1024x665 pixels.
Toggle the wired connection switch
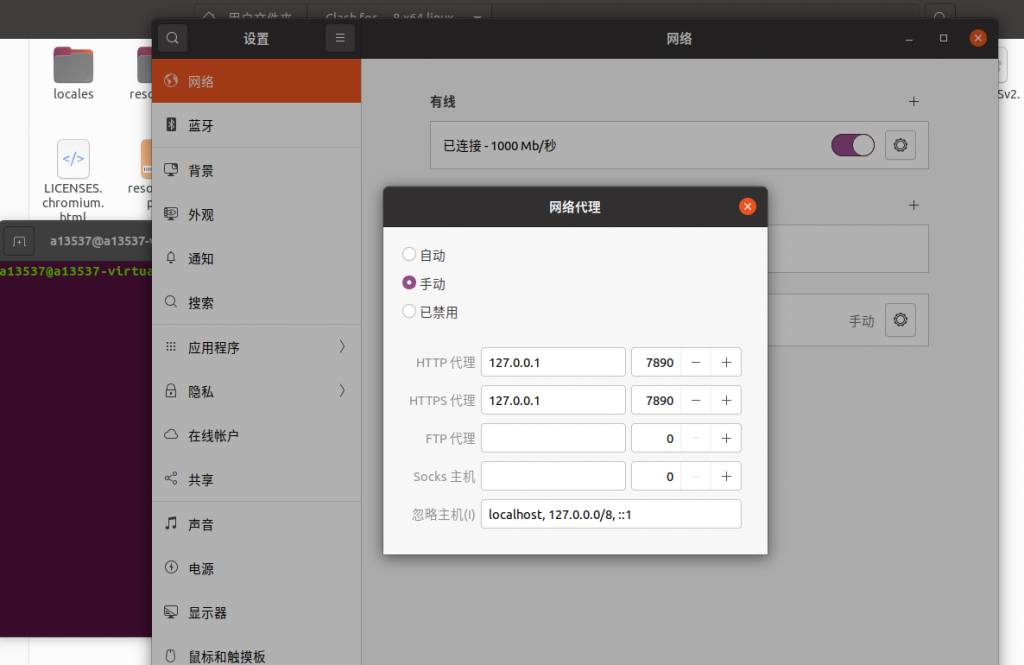pos(852,145)
